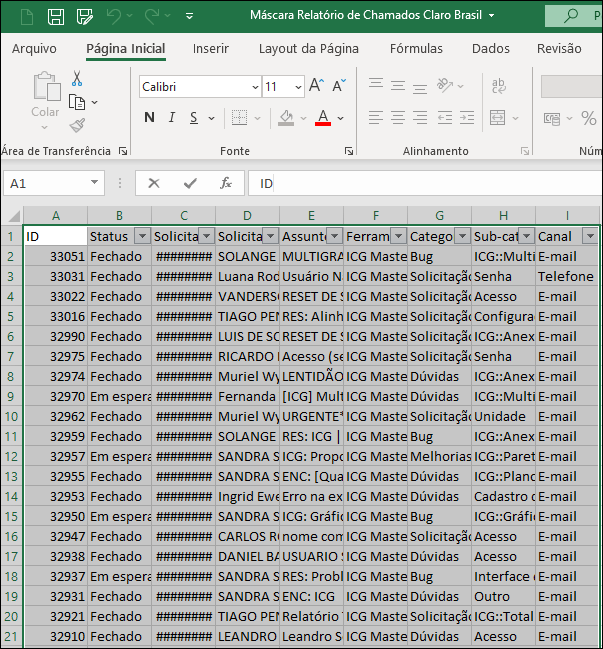Viewport: 603px width, 649px height.
Task: Click cell with ID 33051
Action: 55,257
